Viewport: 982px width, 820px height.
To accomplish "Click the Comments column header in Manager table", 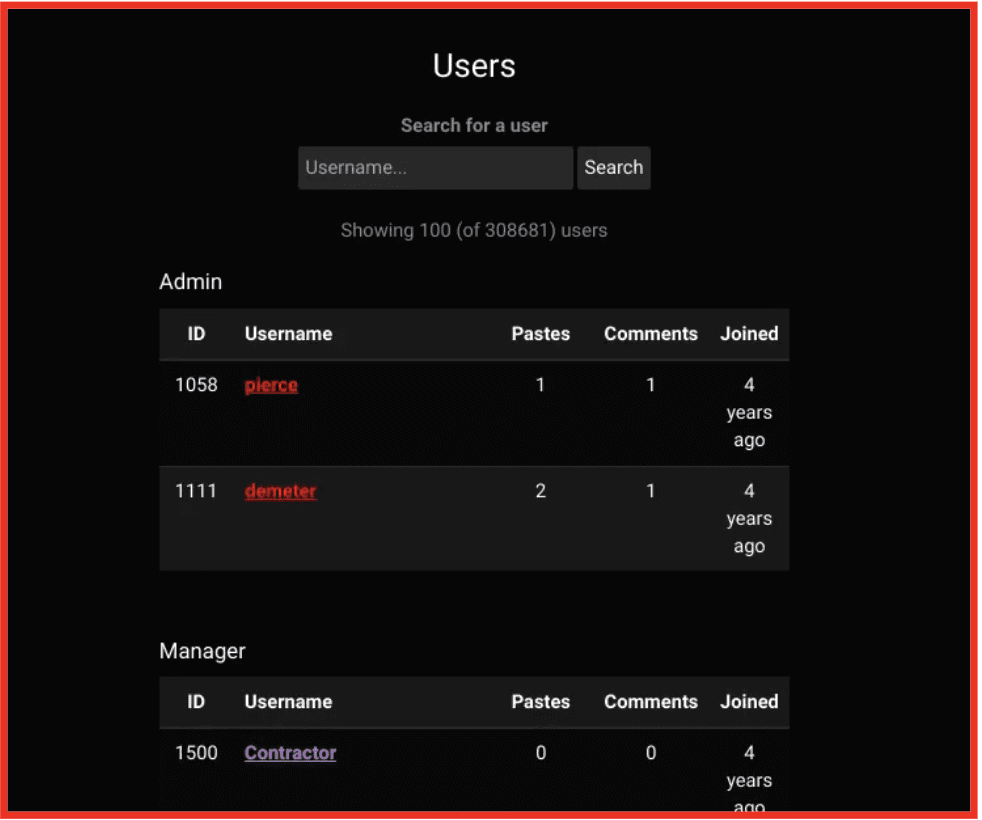I will [x=650, y=702].
